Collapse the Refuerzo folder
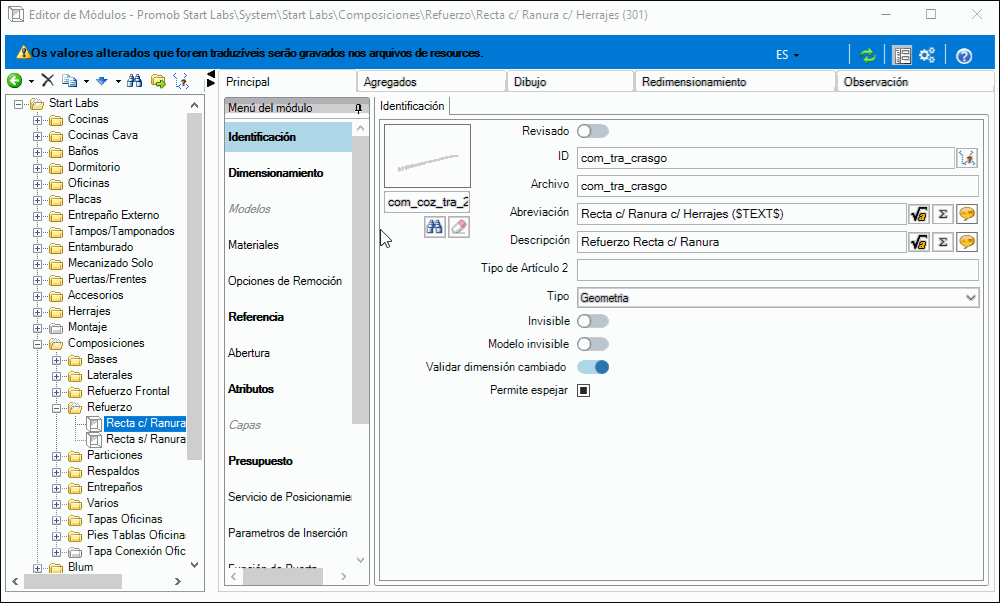 [57, 408]
